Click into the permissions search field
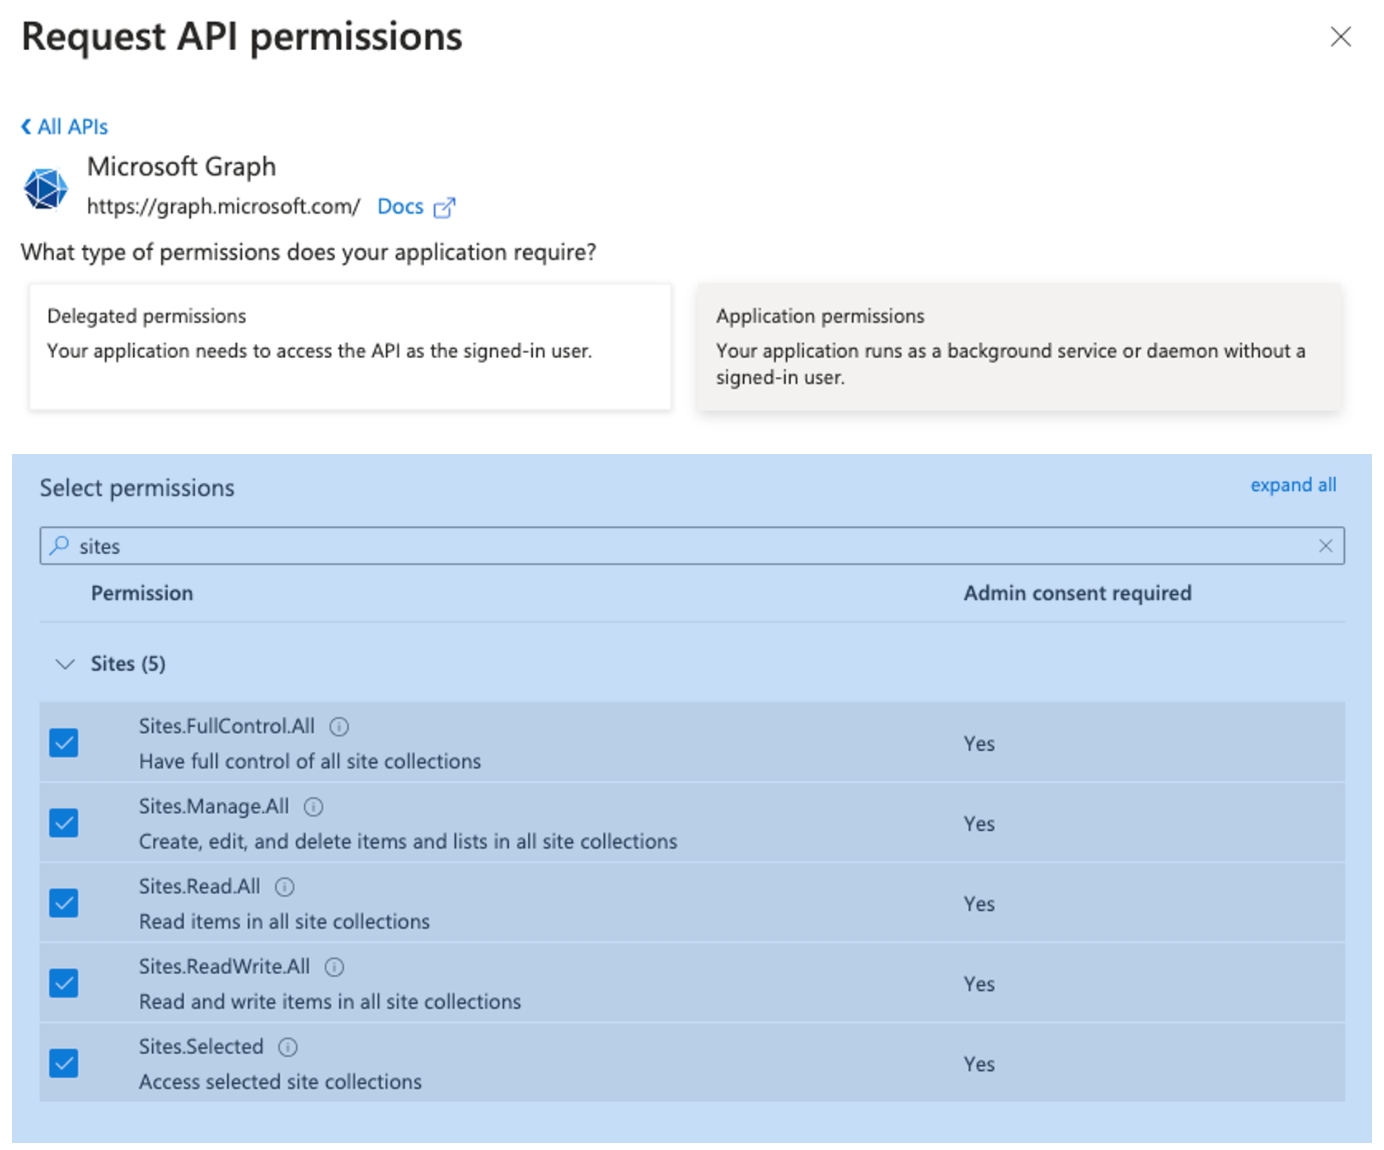 pyautogui.click(x=692, y=546)
